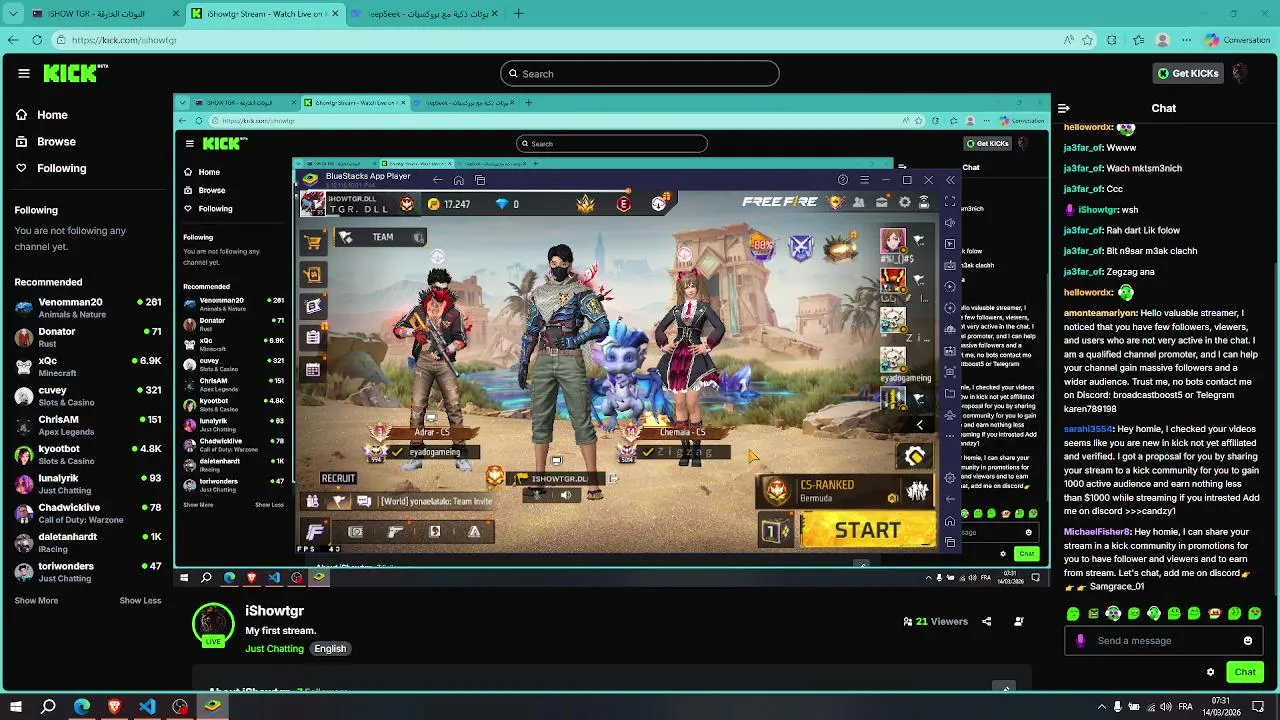This screenshot has height=720, width=1280.
Task: Open Edge from the Windows taskbar
Action: pos(82,707)
